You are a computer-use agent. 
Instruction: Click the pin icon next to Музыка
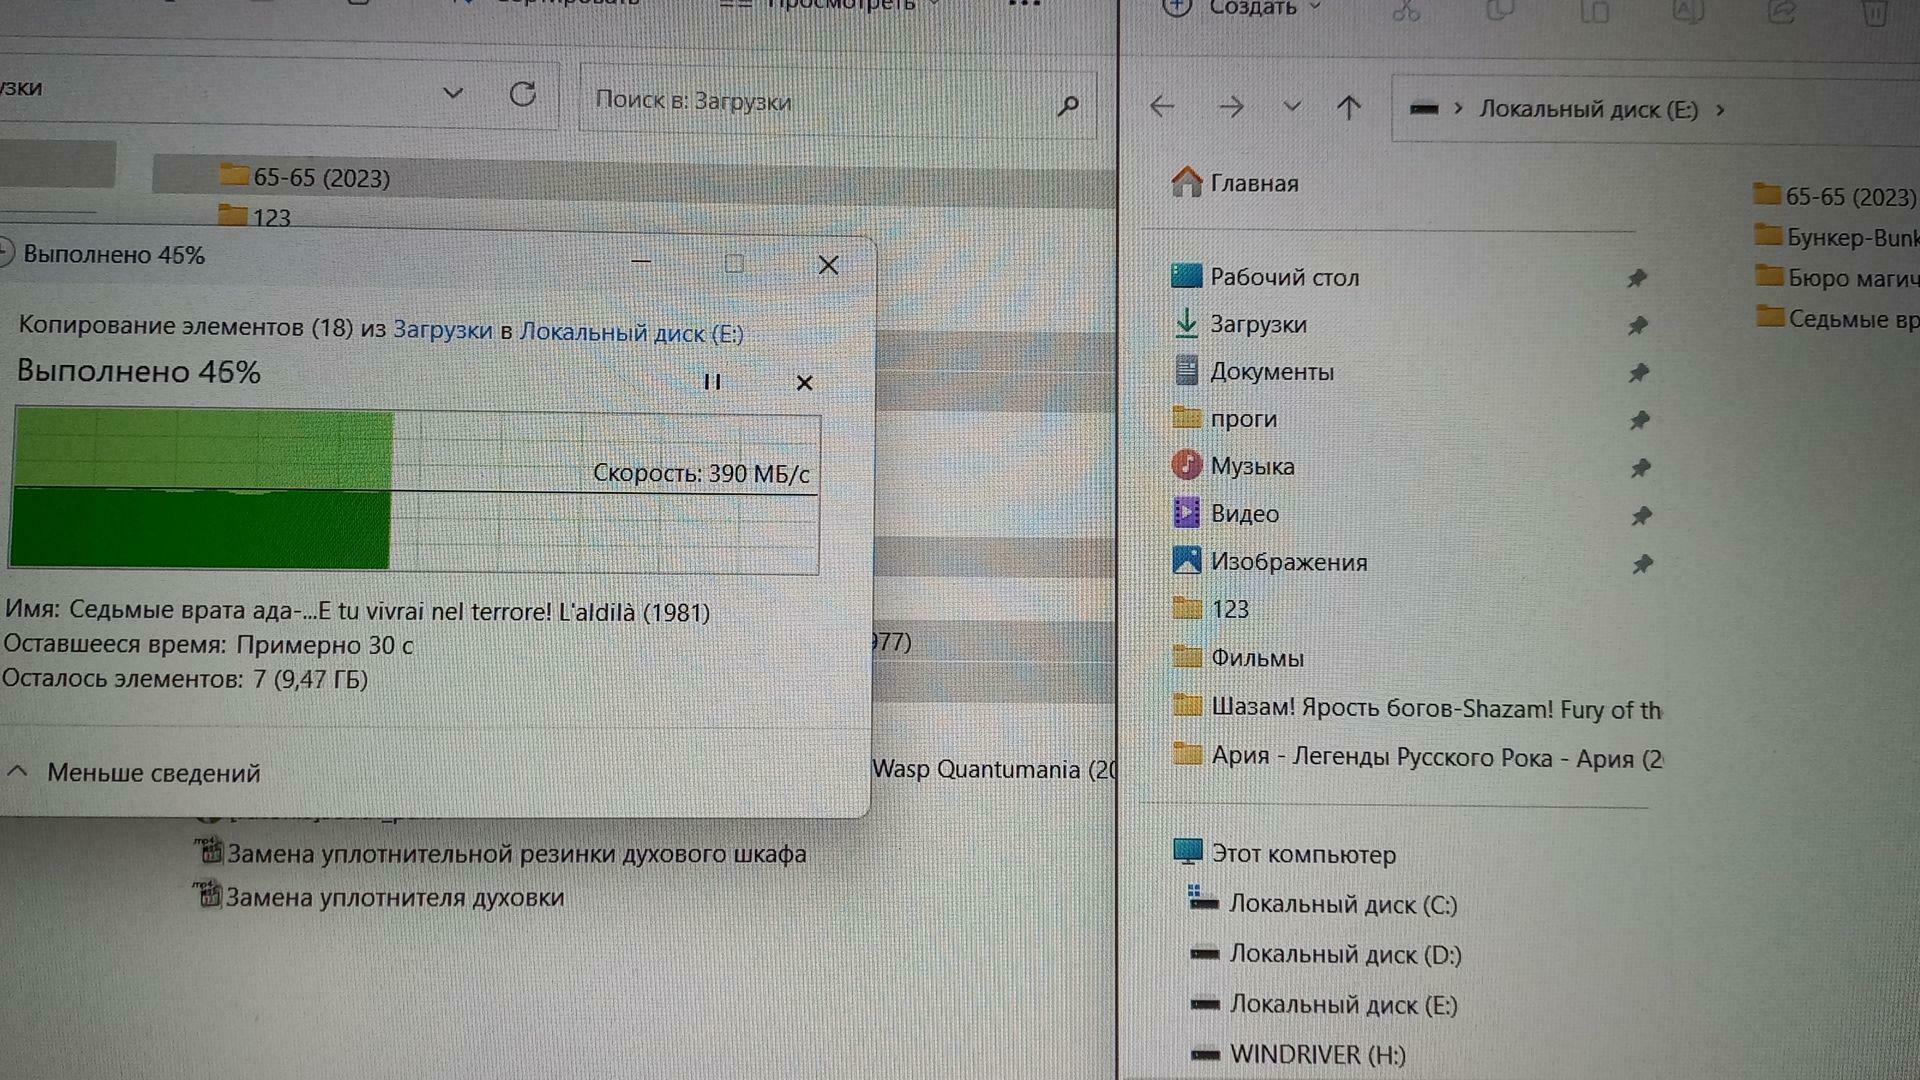coord(1640,467)
